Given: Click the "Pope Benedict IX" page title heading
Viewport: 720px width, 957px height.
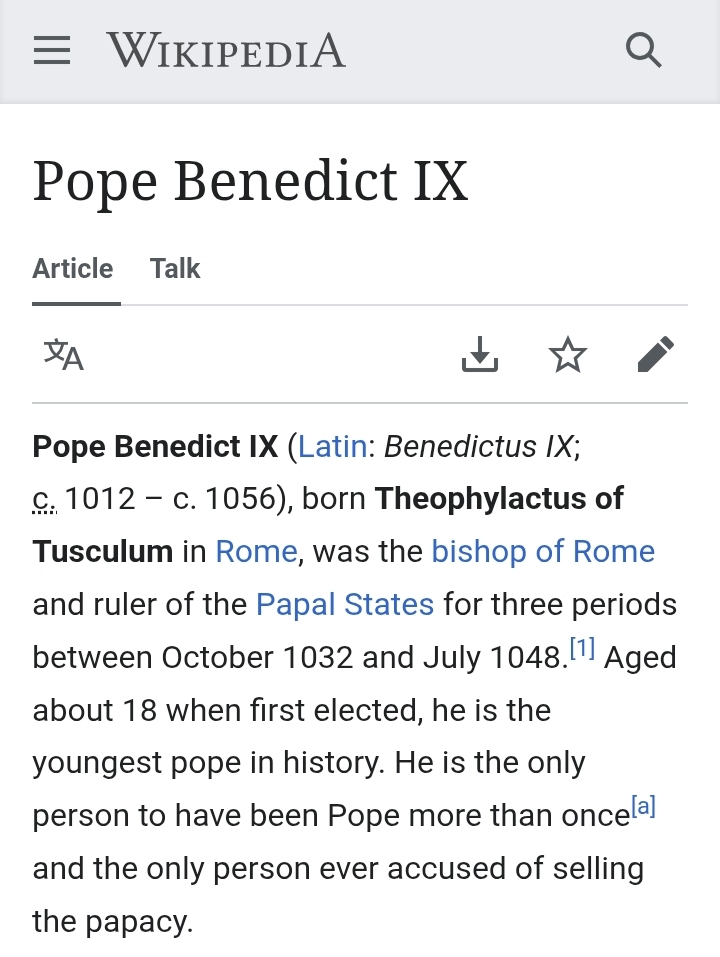Looking at the screenshot, I should 250,181.
